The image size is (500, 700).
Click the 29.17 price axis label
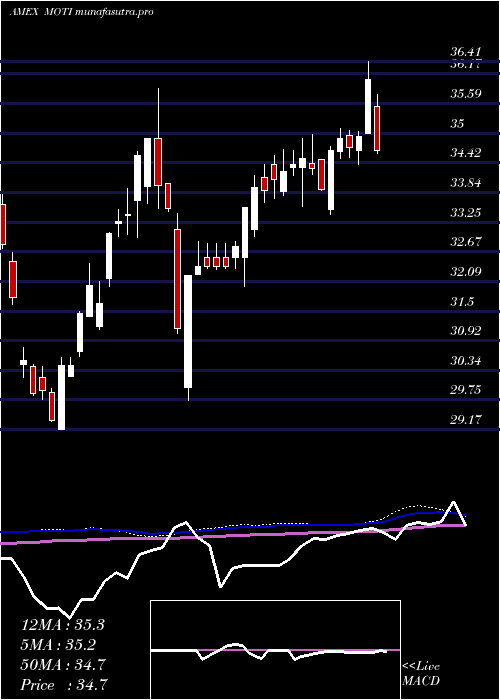coord(466,420)
